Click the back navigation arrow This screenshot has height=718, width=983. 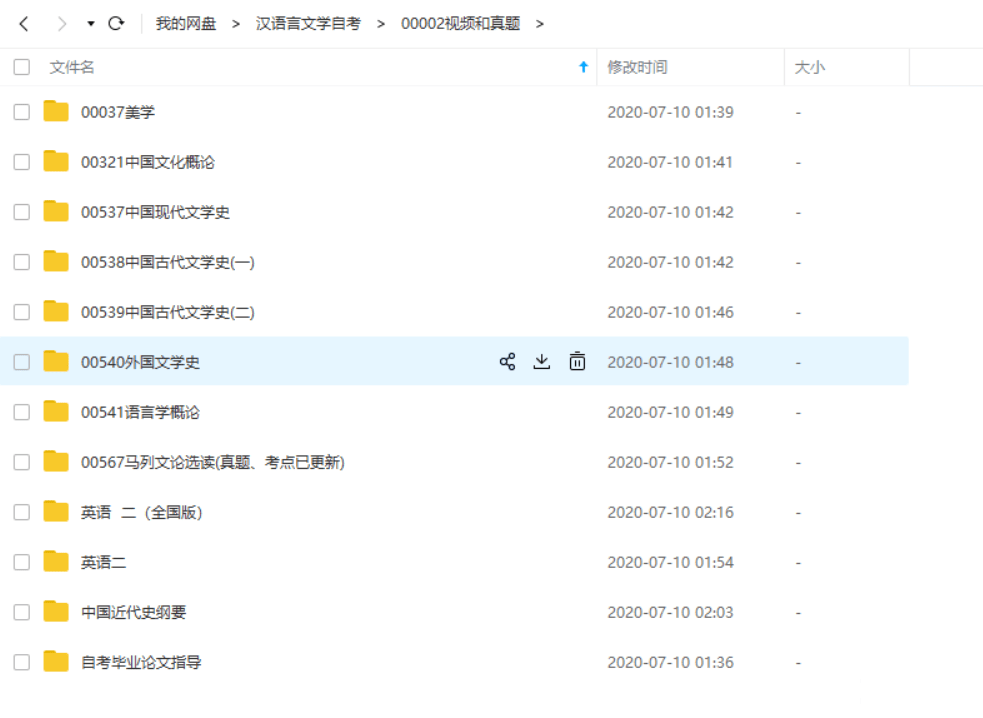click(x=24, y=23)
